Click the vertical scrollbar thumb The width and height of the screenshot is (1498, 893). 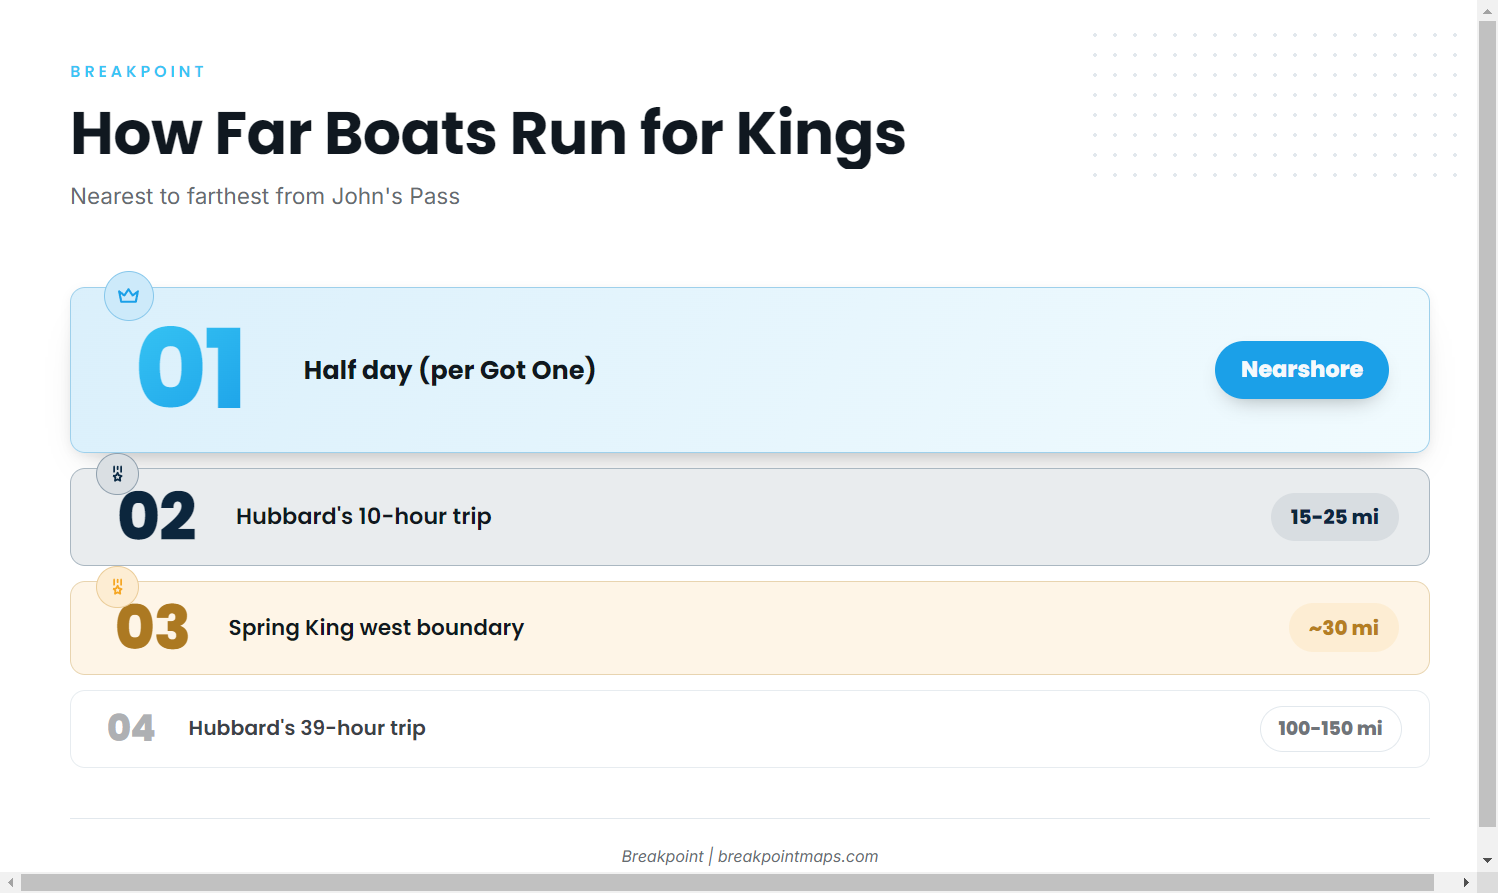pos(1488,423)
